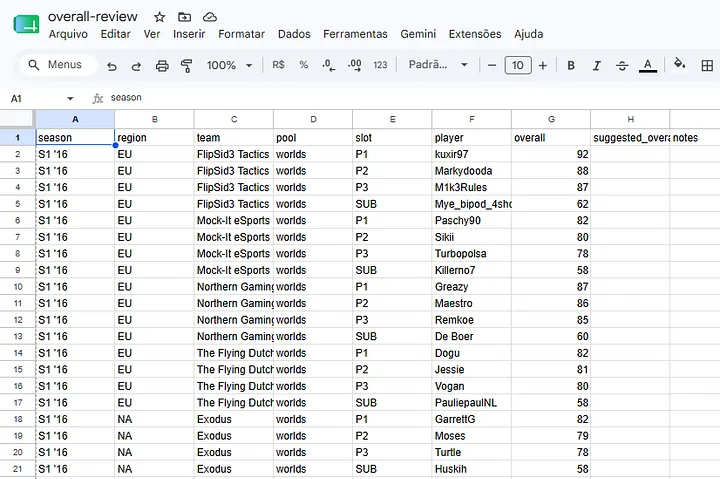Screen dimensions: 720x479
Task: Select the PauliepaulNL cell
Action: (472, 403)
